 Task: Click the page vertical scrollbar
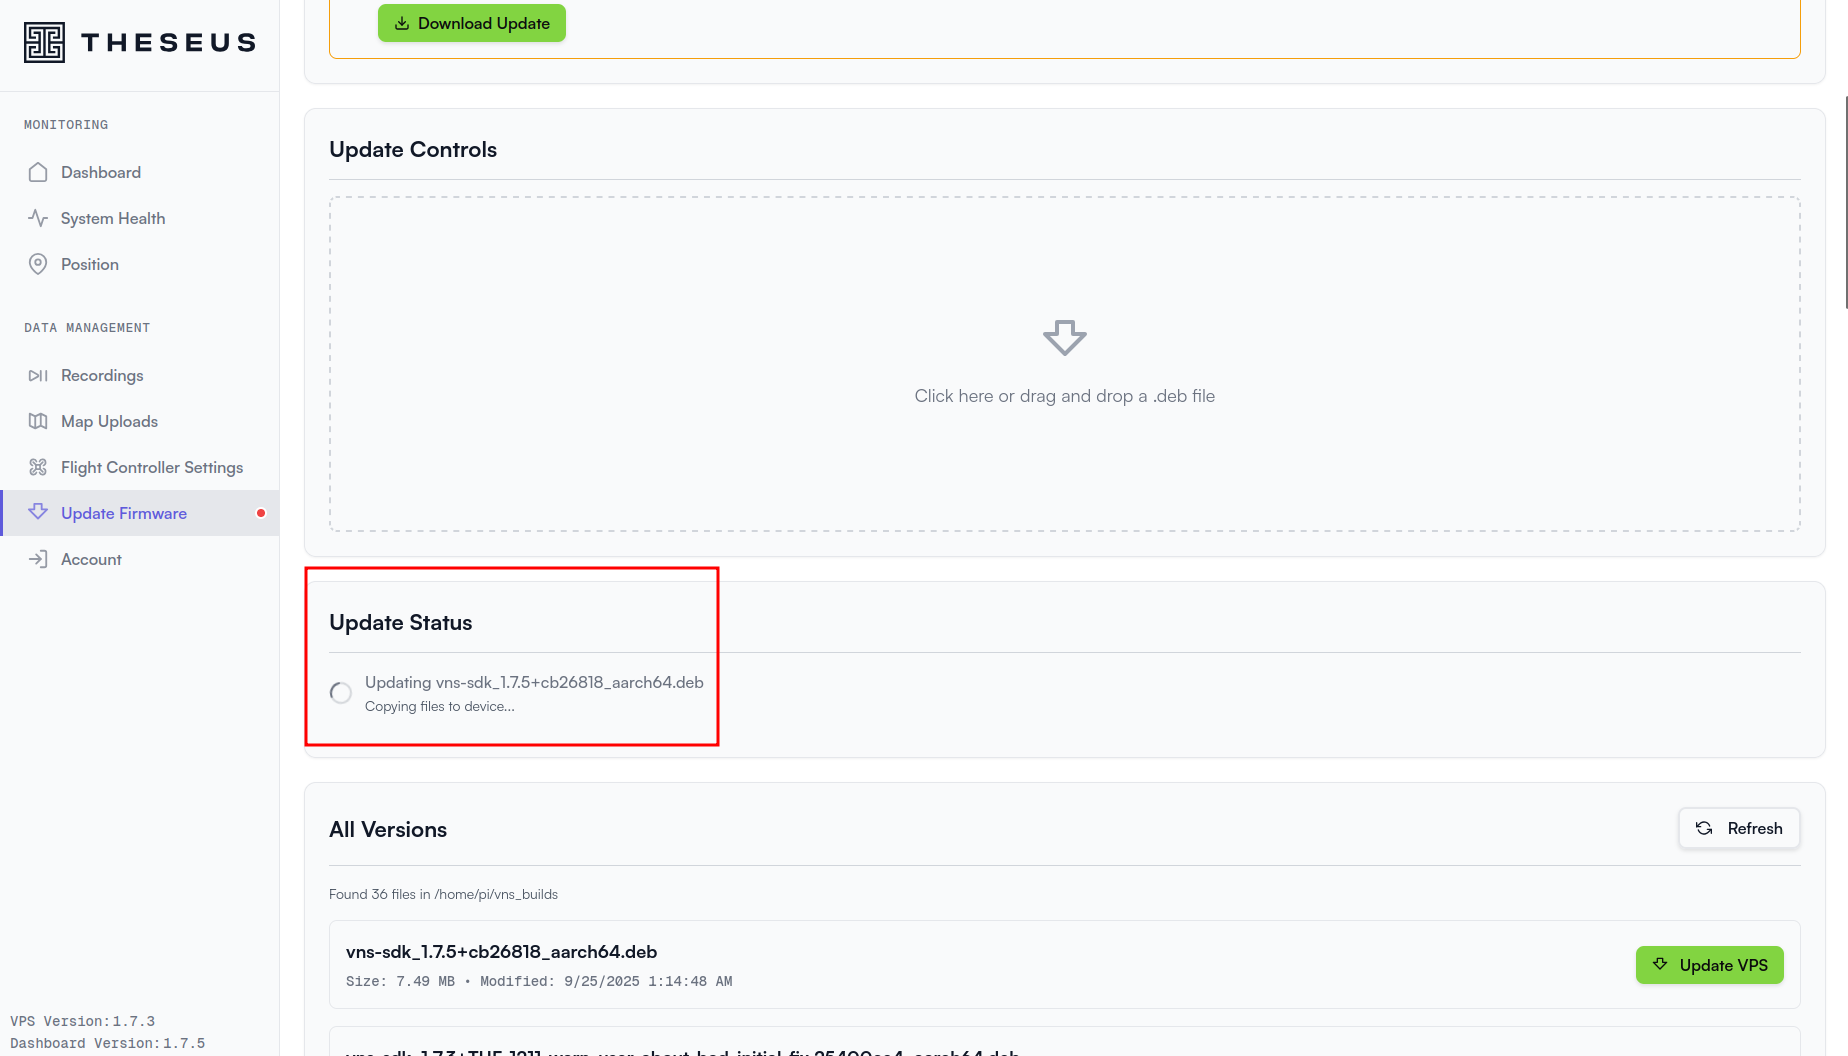click(1845, 200)
